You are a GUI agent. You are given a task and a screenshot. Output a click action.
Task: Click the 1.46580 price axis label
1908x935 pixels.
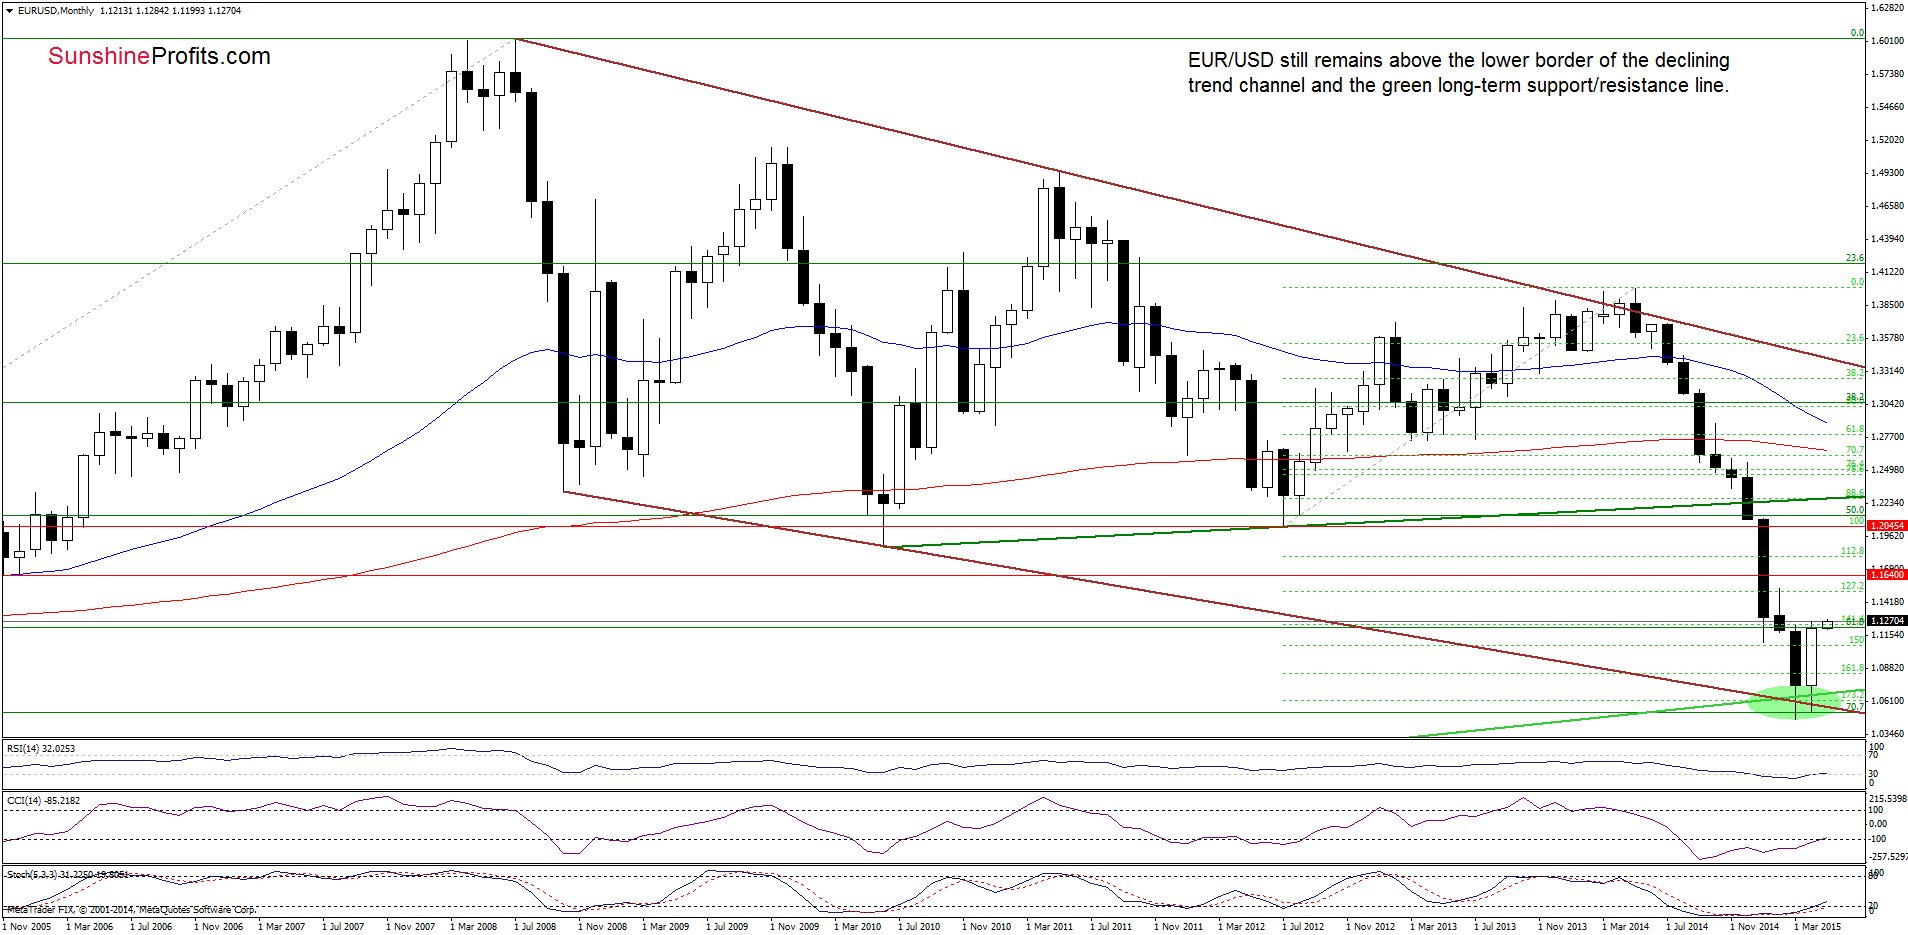1886,206
